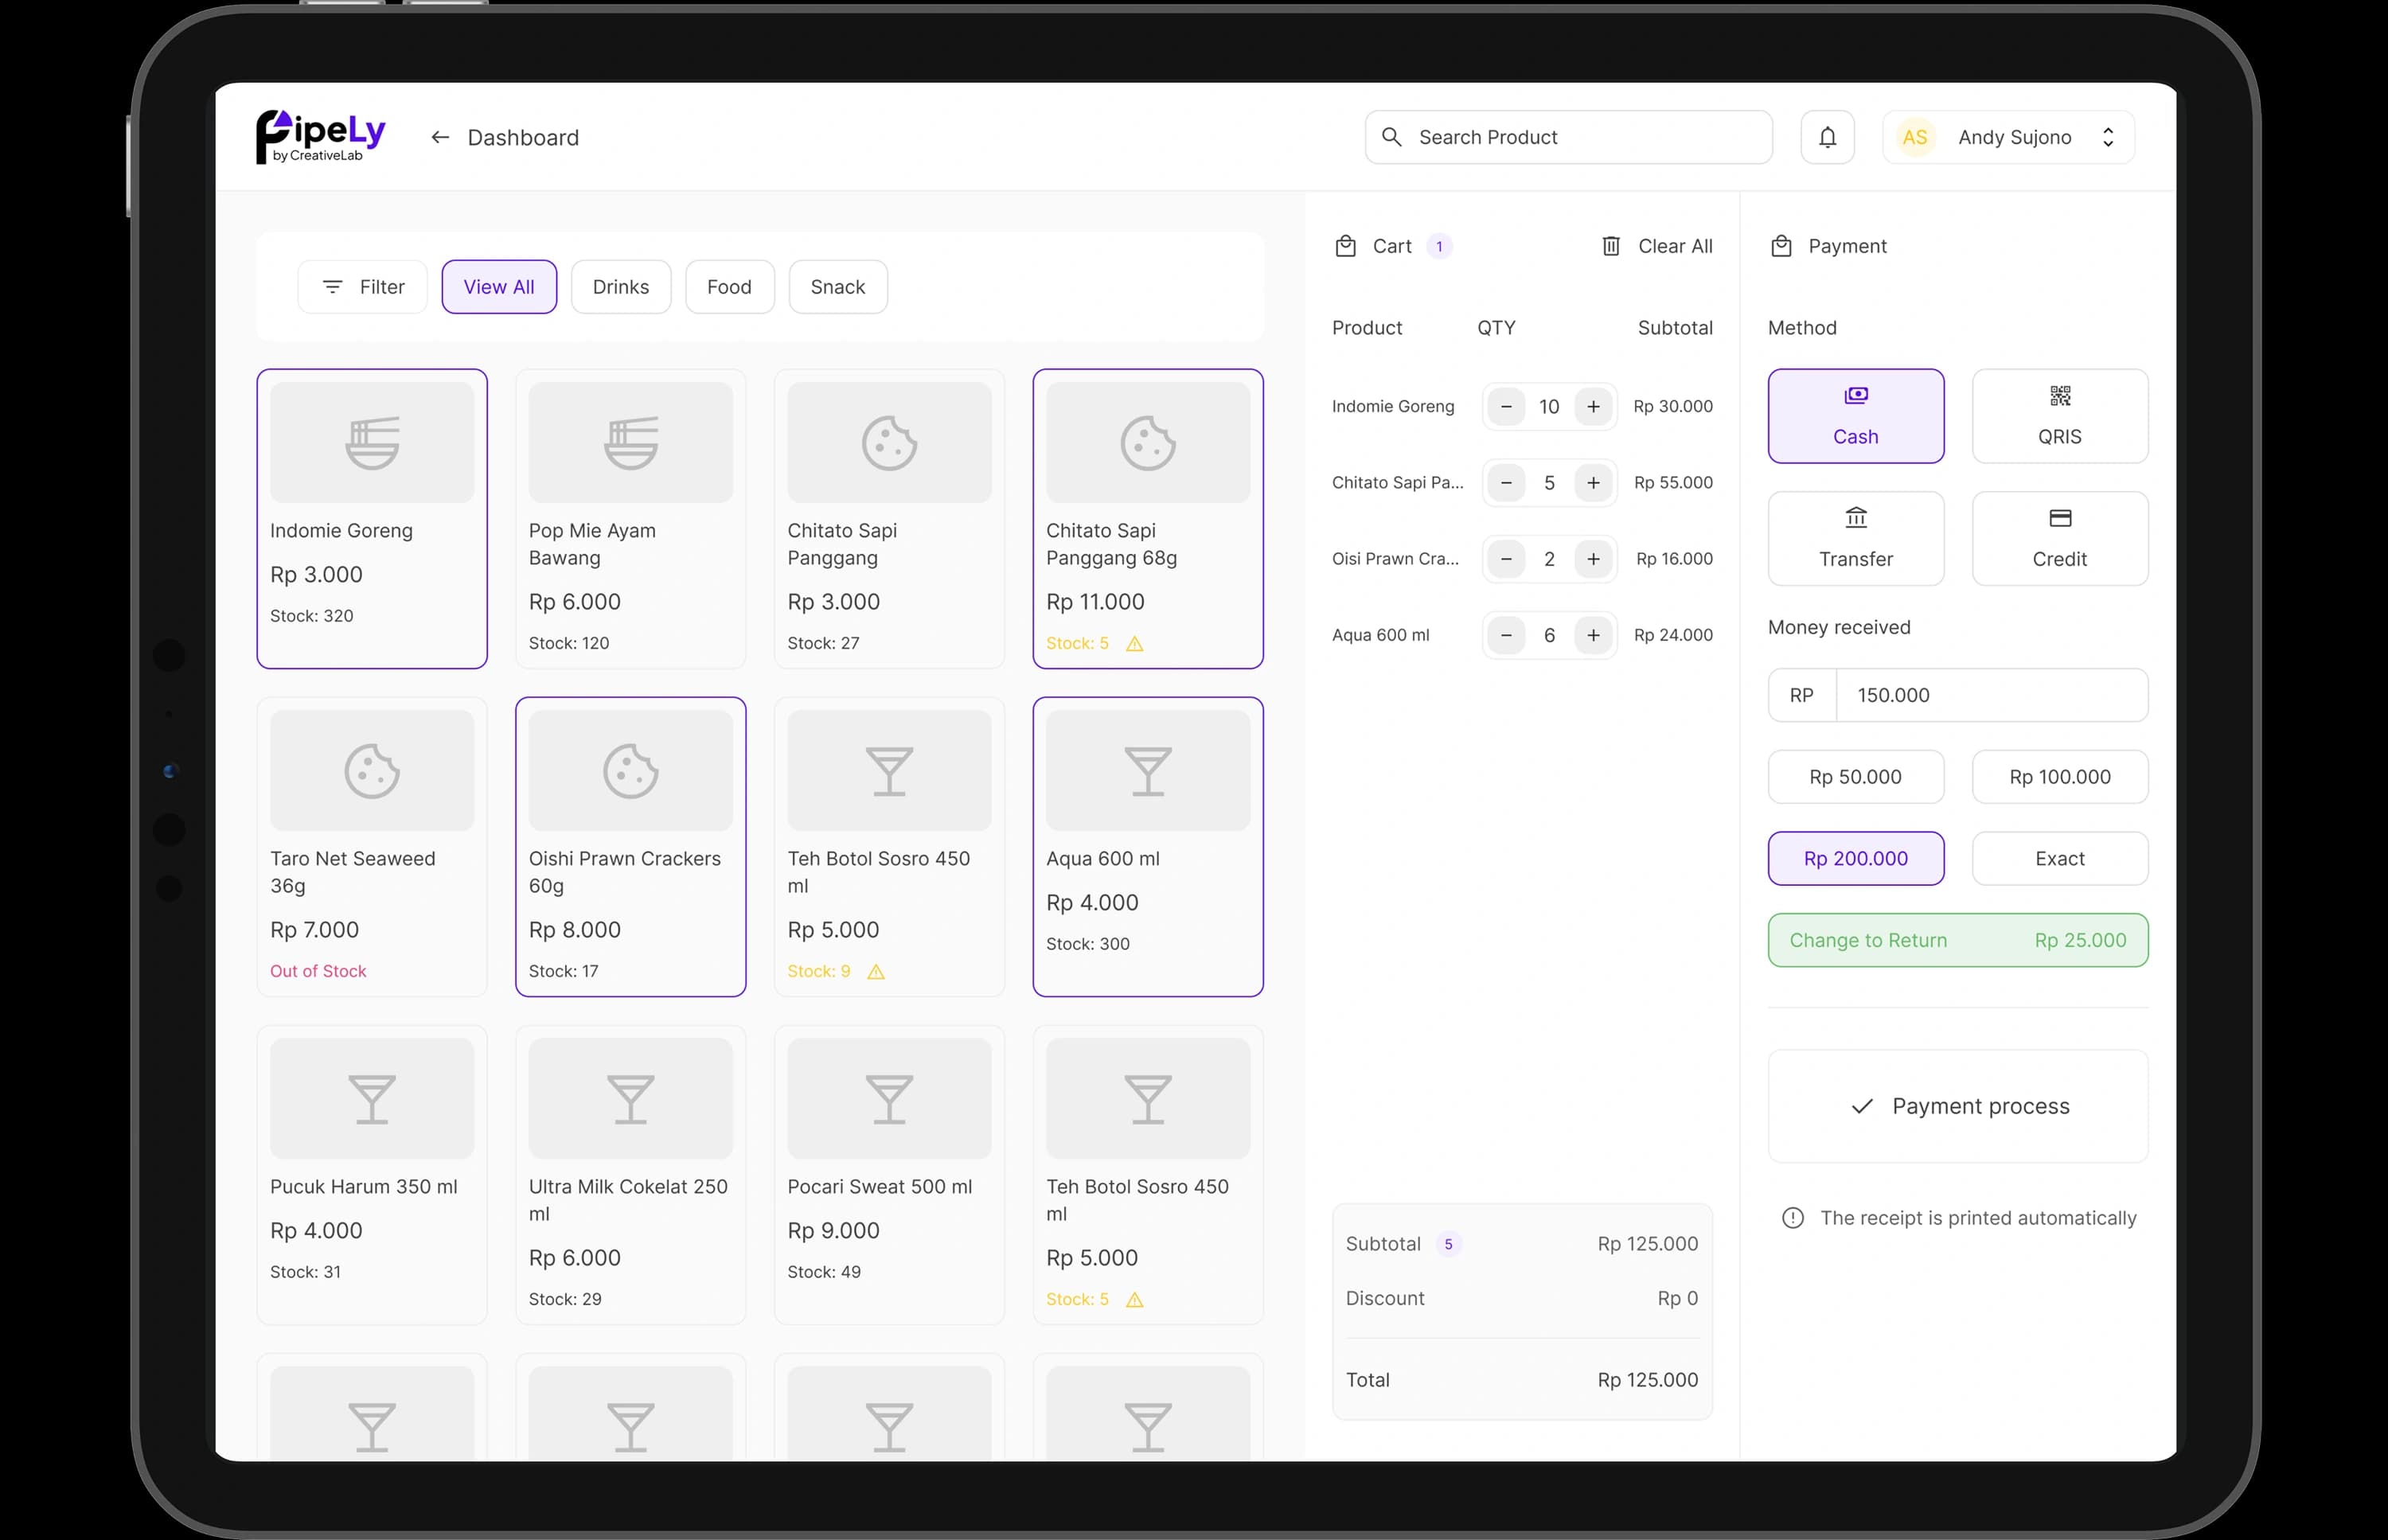Increase Indomie Goreng quantity with plus
This screenshot has height=1540, width=2388.
tap(1593, 407)
